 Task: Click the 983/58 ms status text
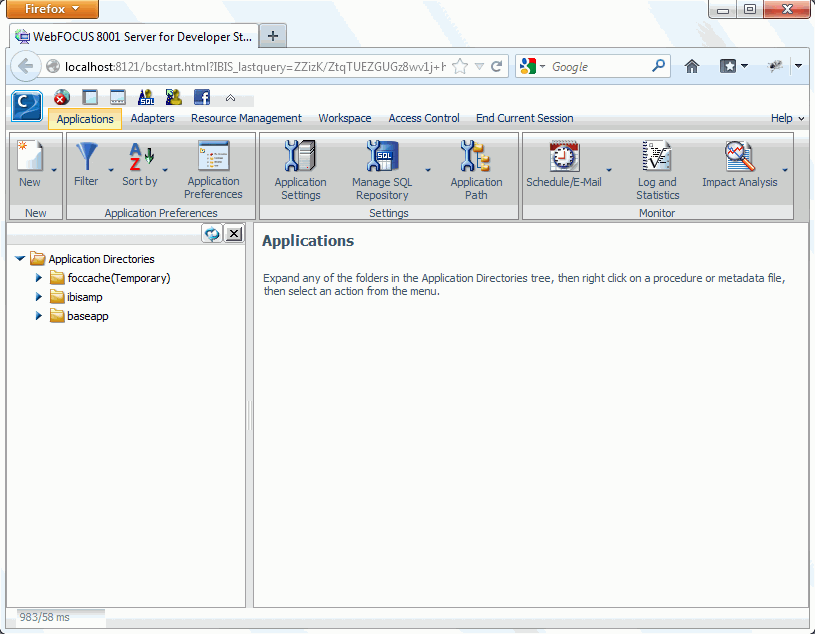pos(45,617)
